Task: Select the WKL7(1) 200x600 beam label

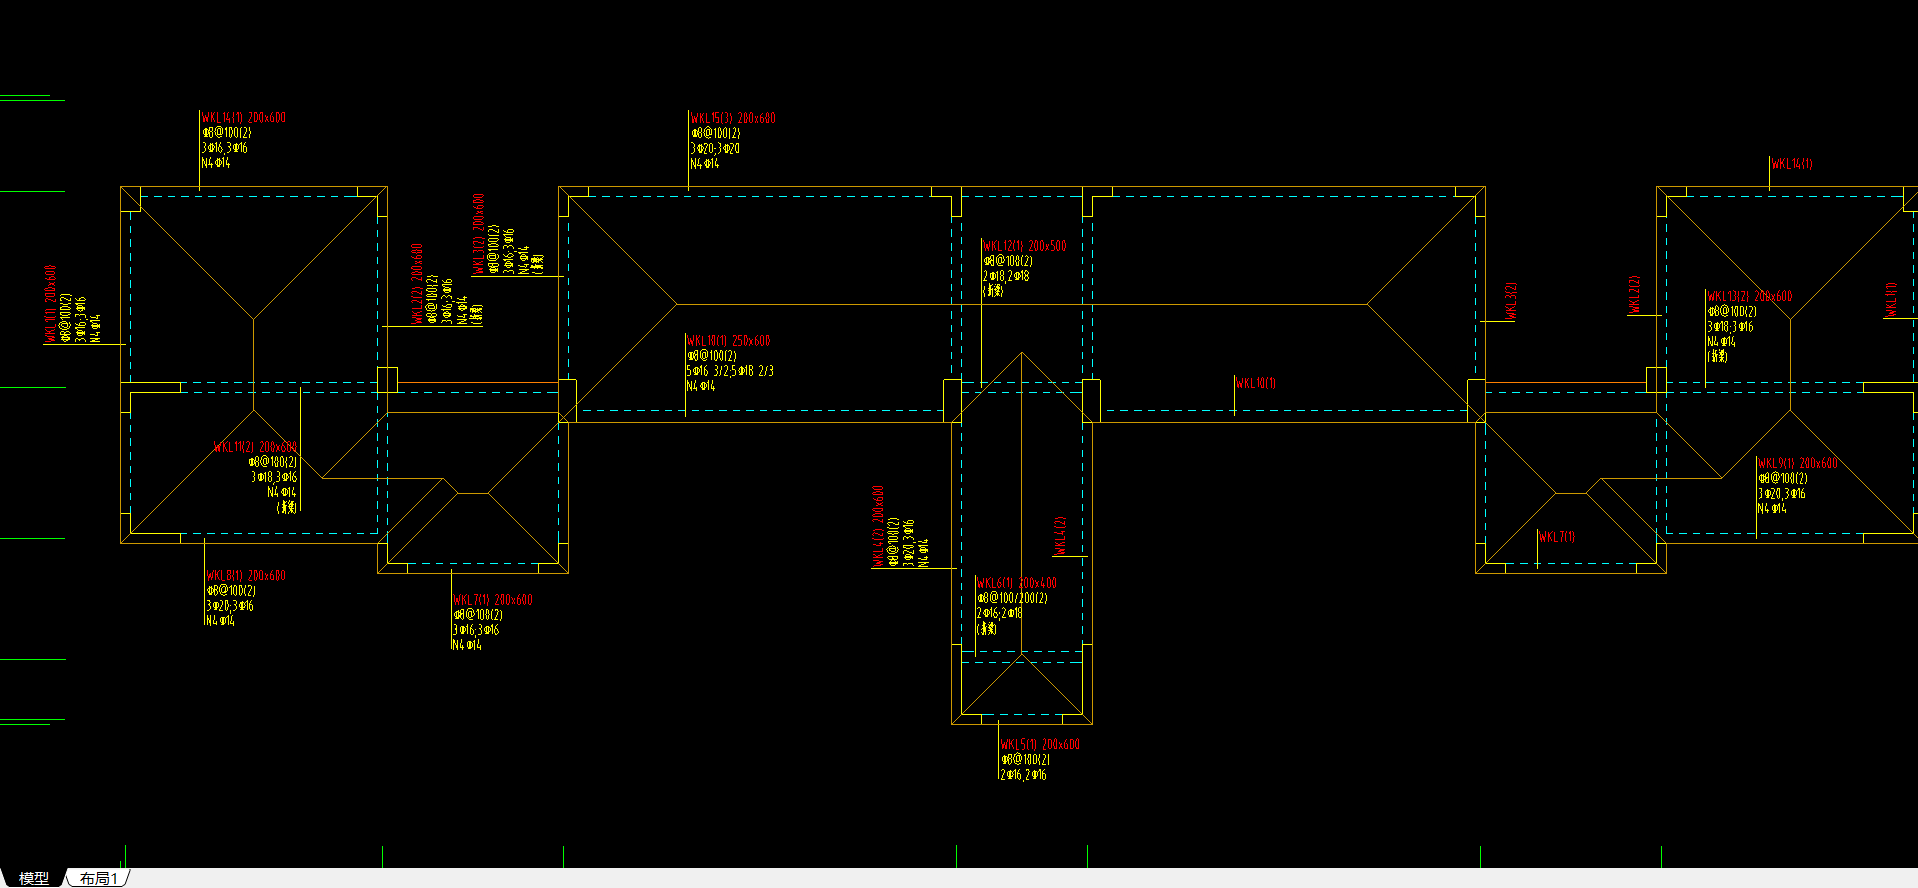Action: (x=493, y=600)
